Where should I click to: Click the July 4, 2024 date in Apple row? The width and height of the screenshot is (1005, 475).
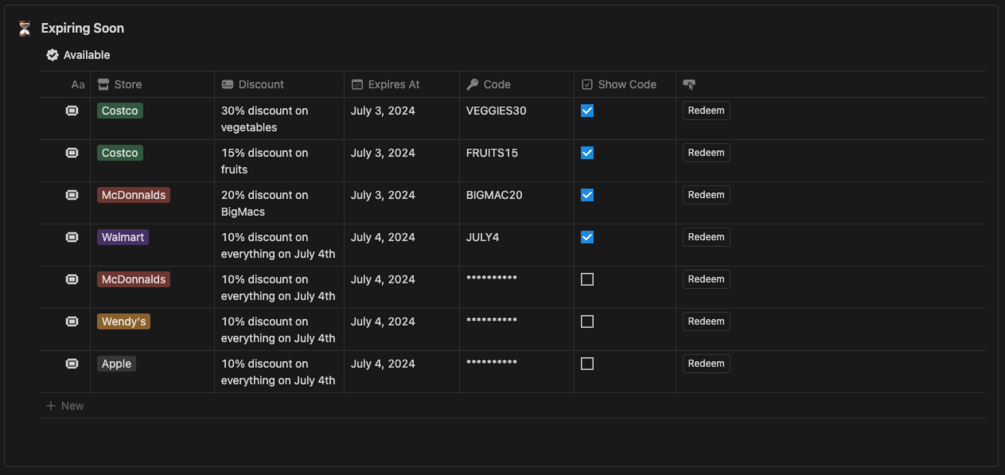coord(383,364)
